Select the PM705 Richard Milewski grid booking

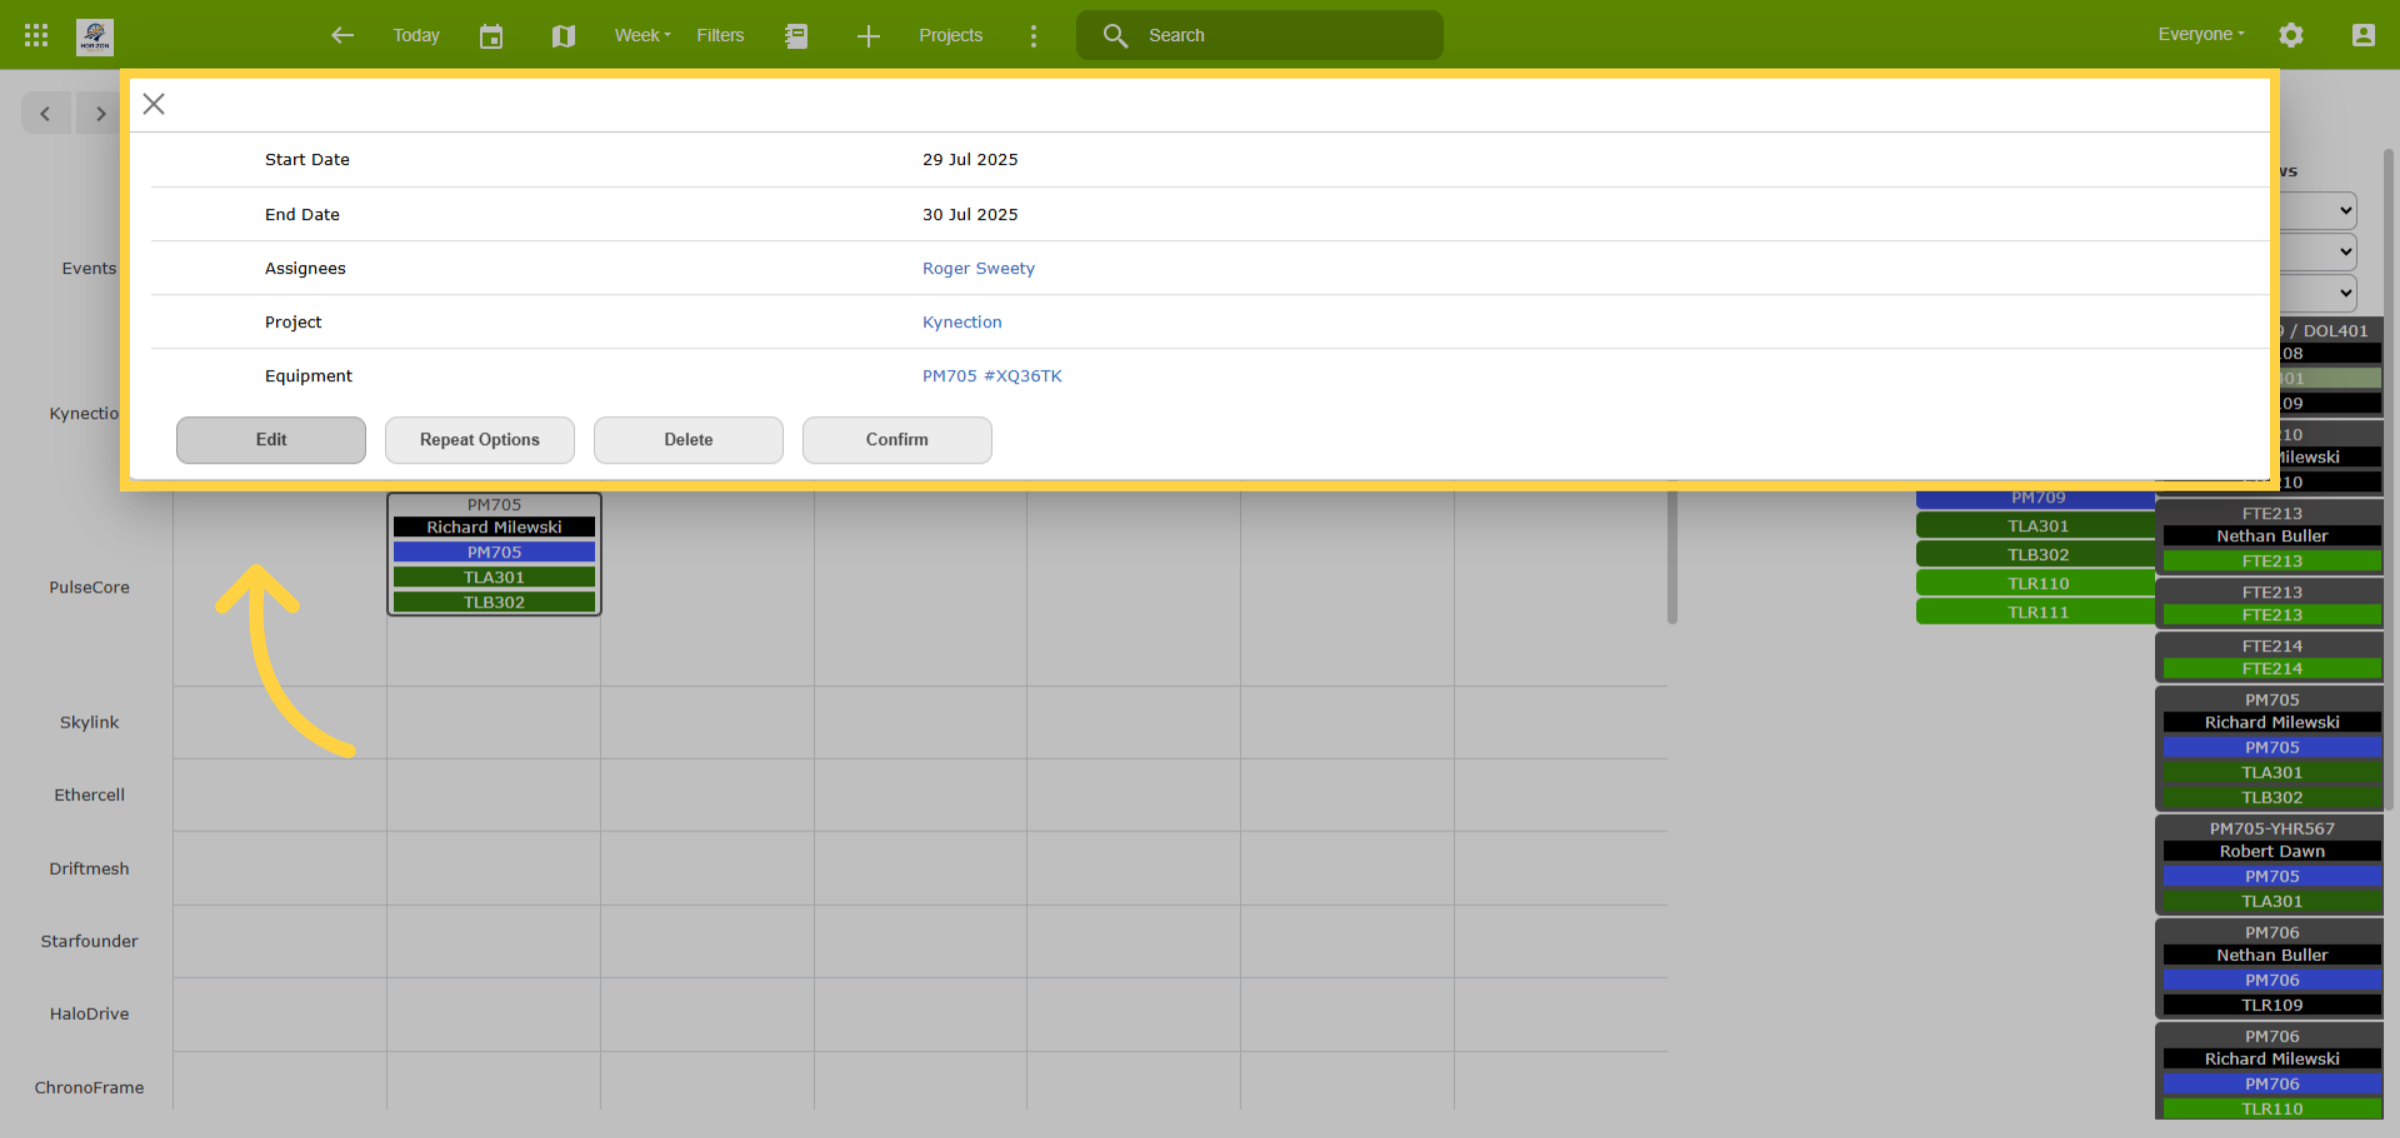494,553
